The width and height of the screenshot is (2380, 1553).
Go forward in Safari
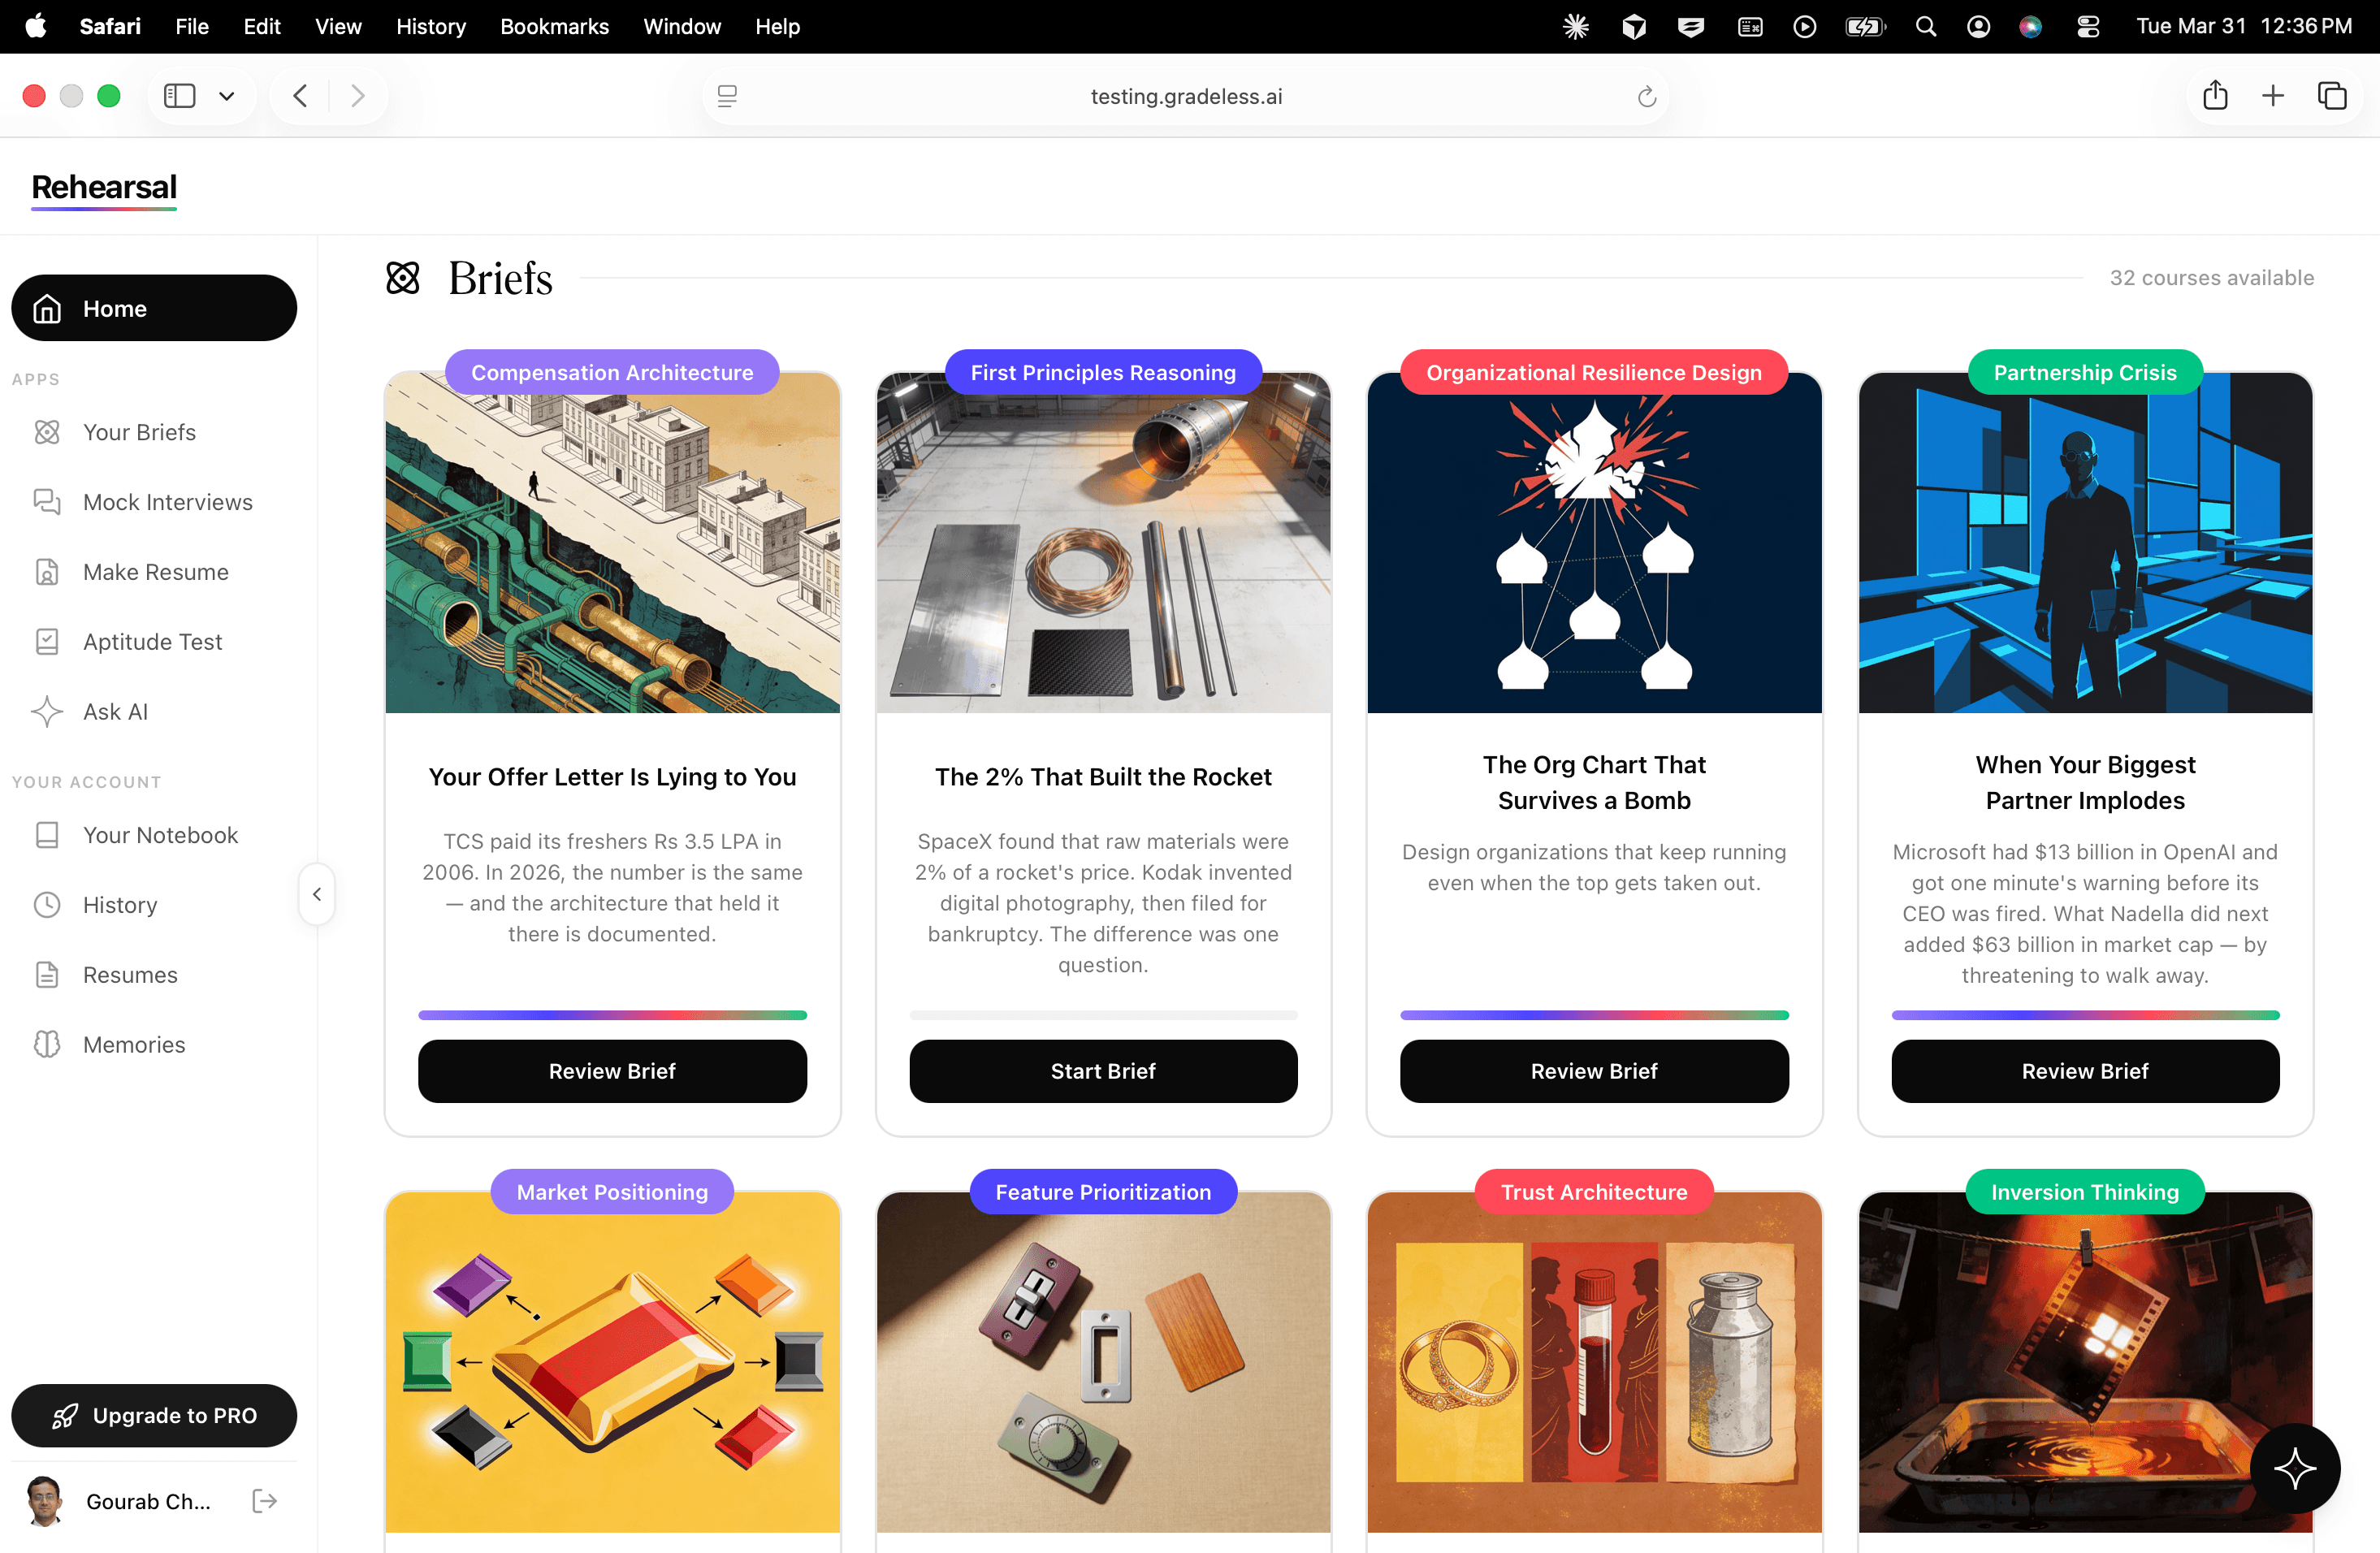(358, 96)
